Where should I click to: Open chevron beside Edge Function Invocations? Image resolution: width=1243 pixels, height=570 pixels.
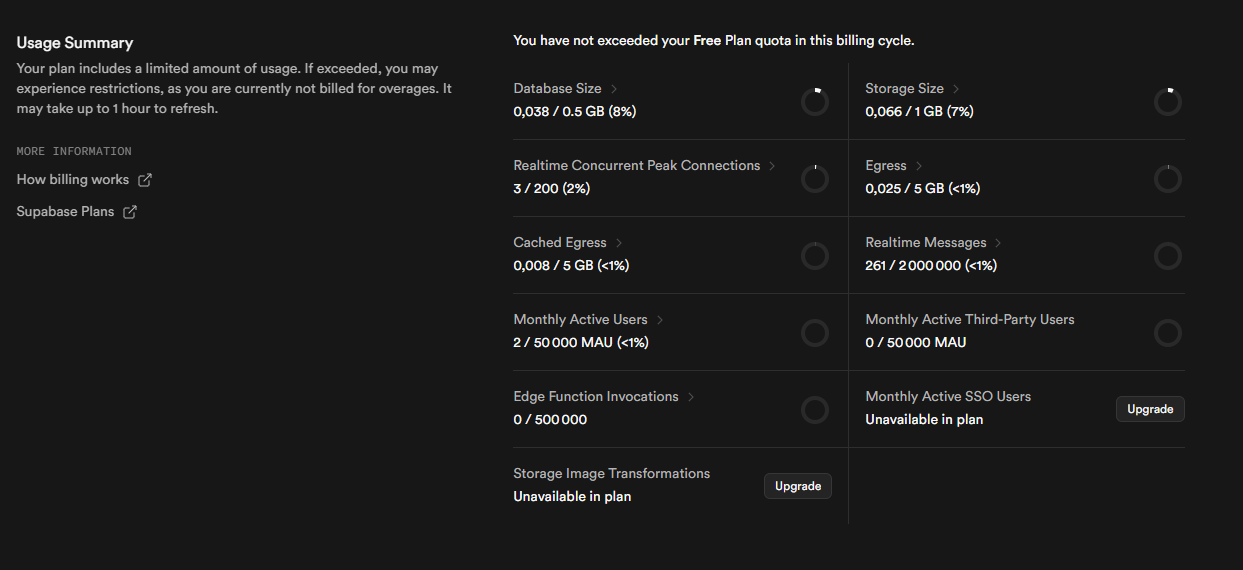point(691,397)
